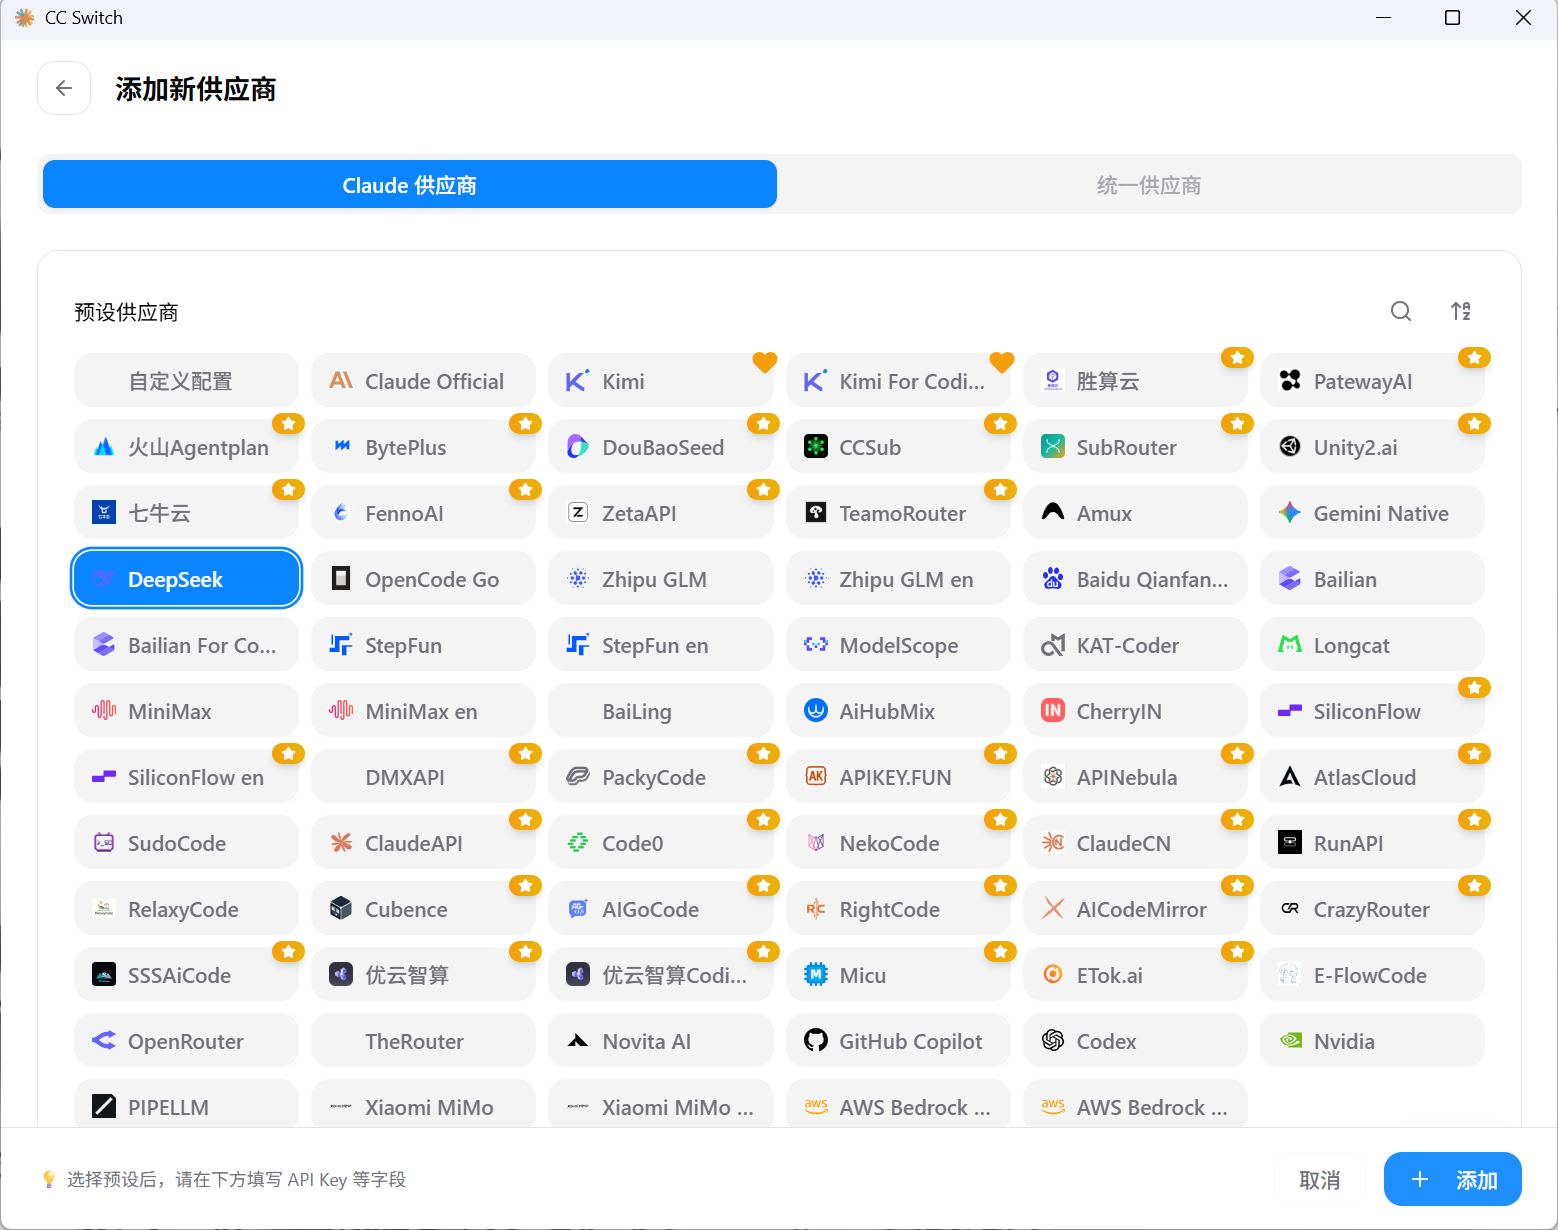Viewport: 1558px width, 1230px height.
Task: Click the Nvidia logo icon
Action: (x=1290, y=1041)
